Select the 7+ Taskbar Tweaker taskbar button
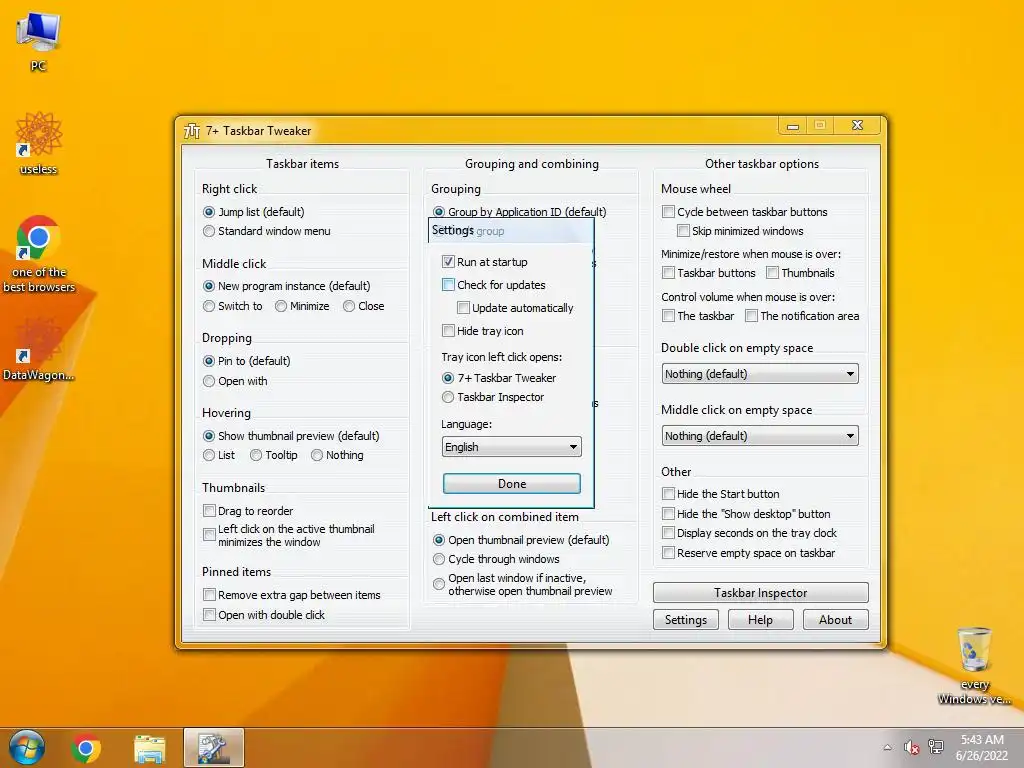This screenshot has height=768, width=1024. point(214,748)
